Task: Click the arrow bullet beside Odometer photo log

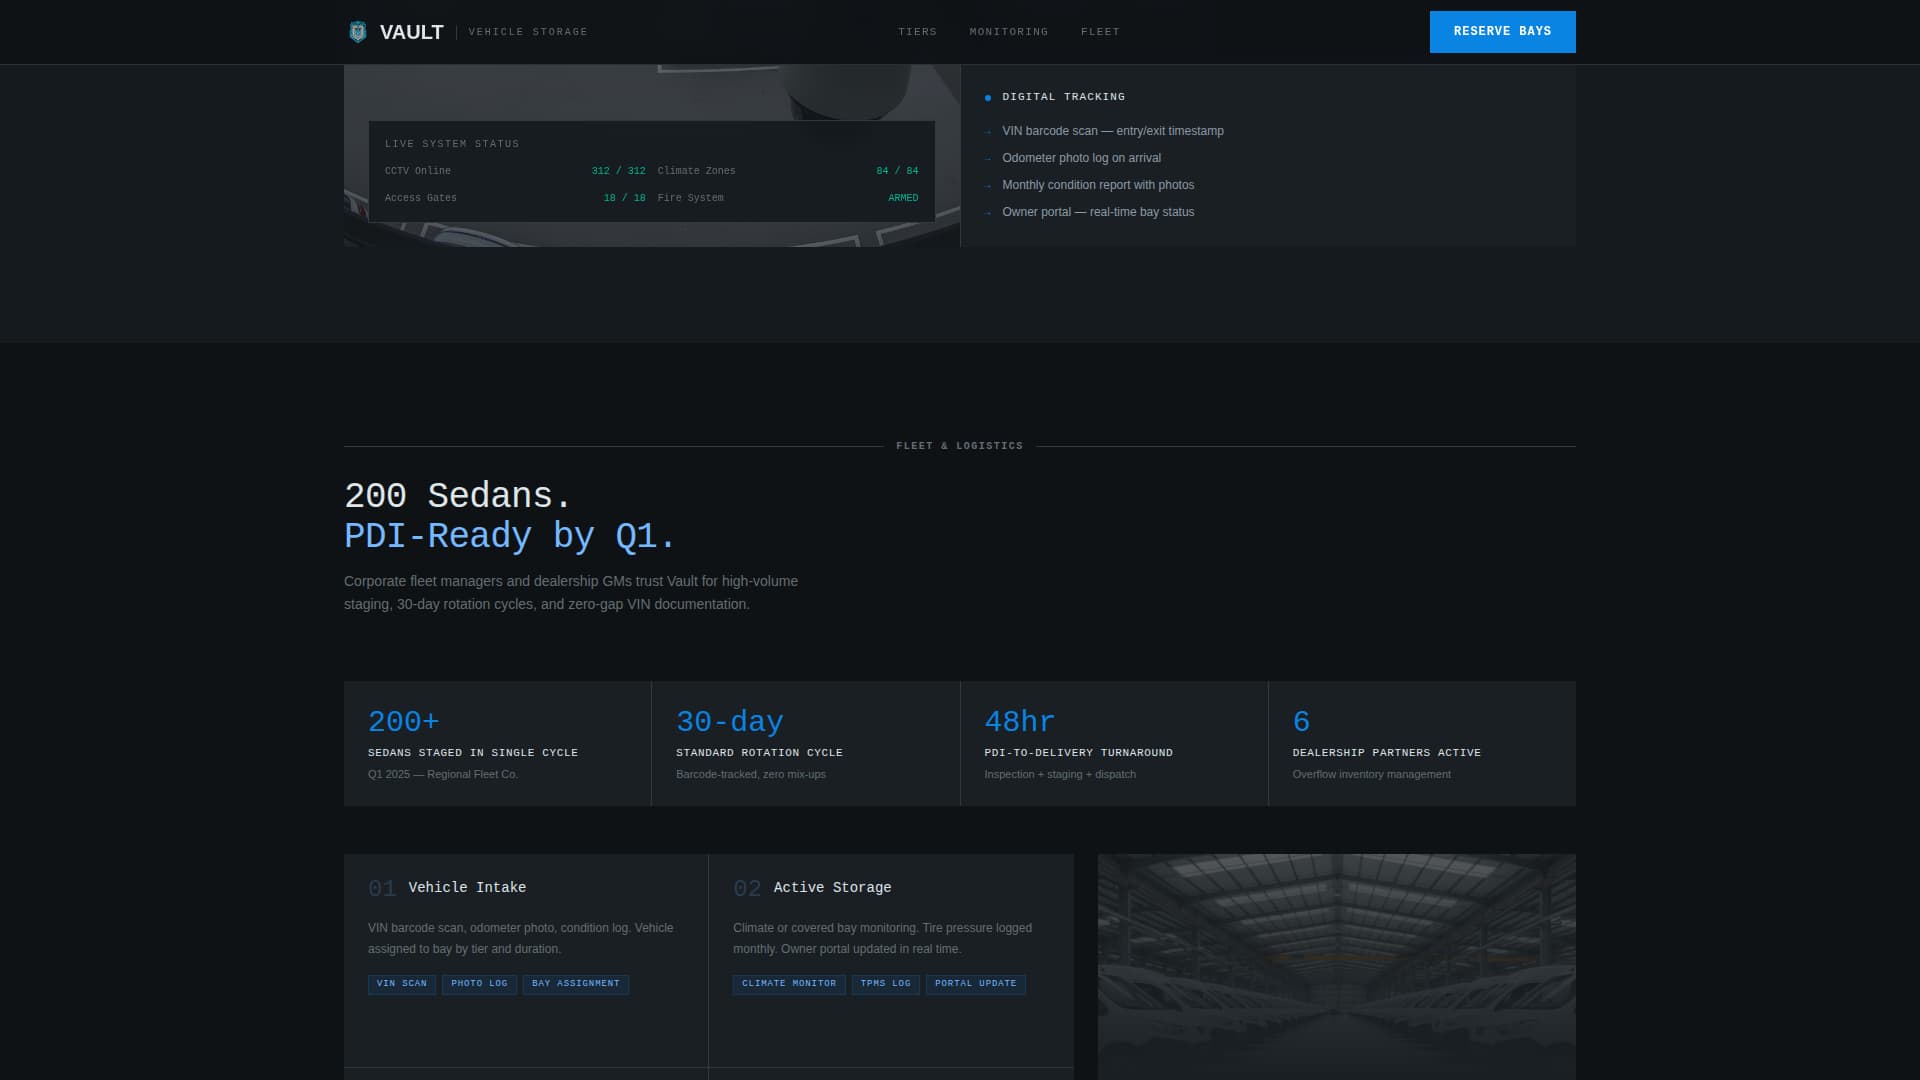Action: tap(988, 159)
